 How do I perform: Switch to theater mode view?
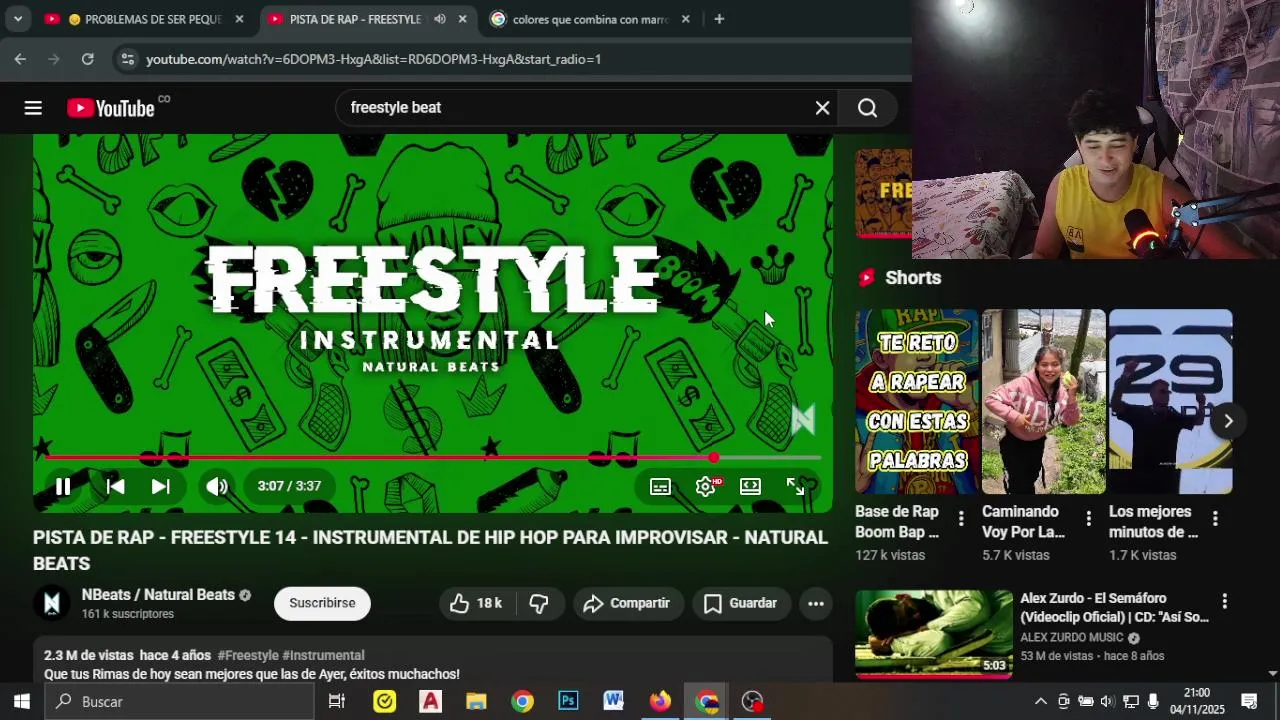(750, 487)
